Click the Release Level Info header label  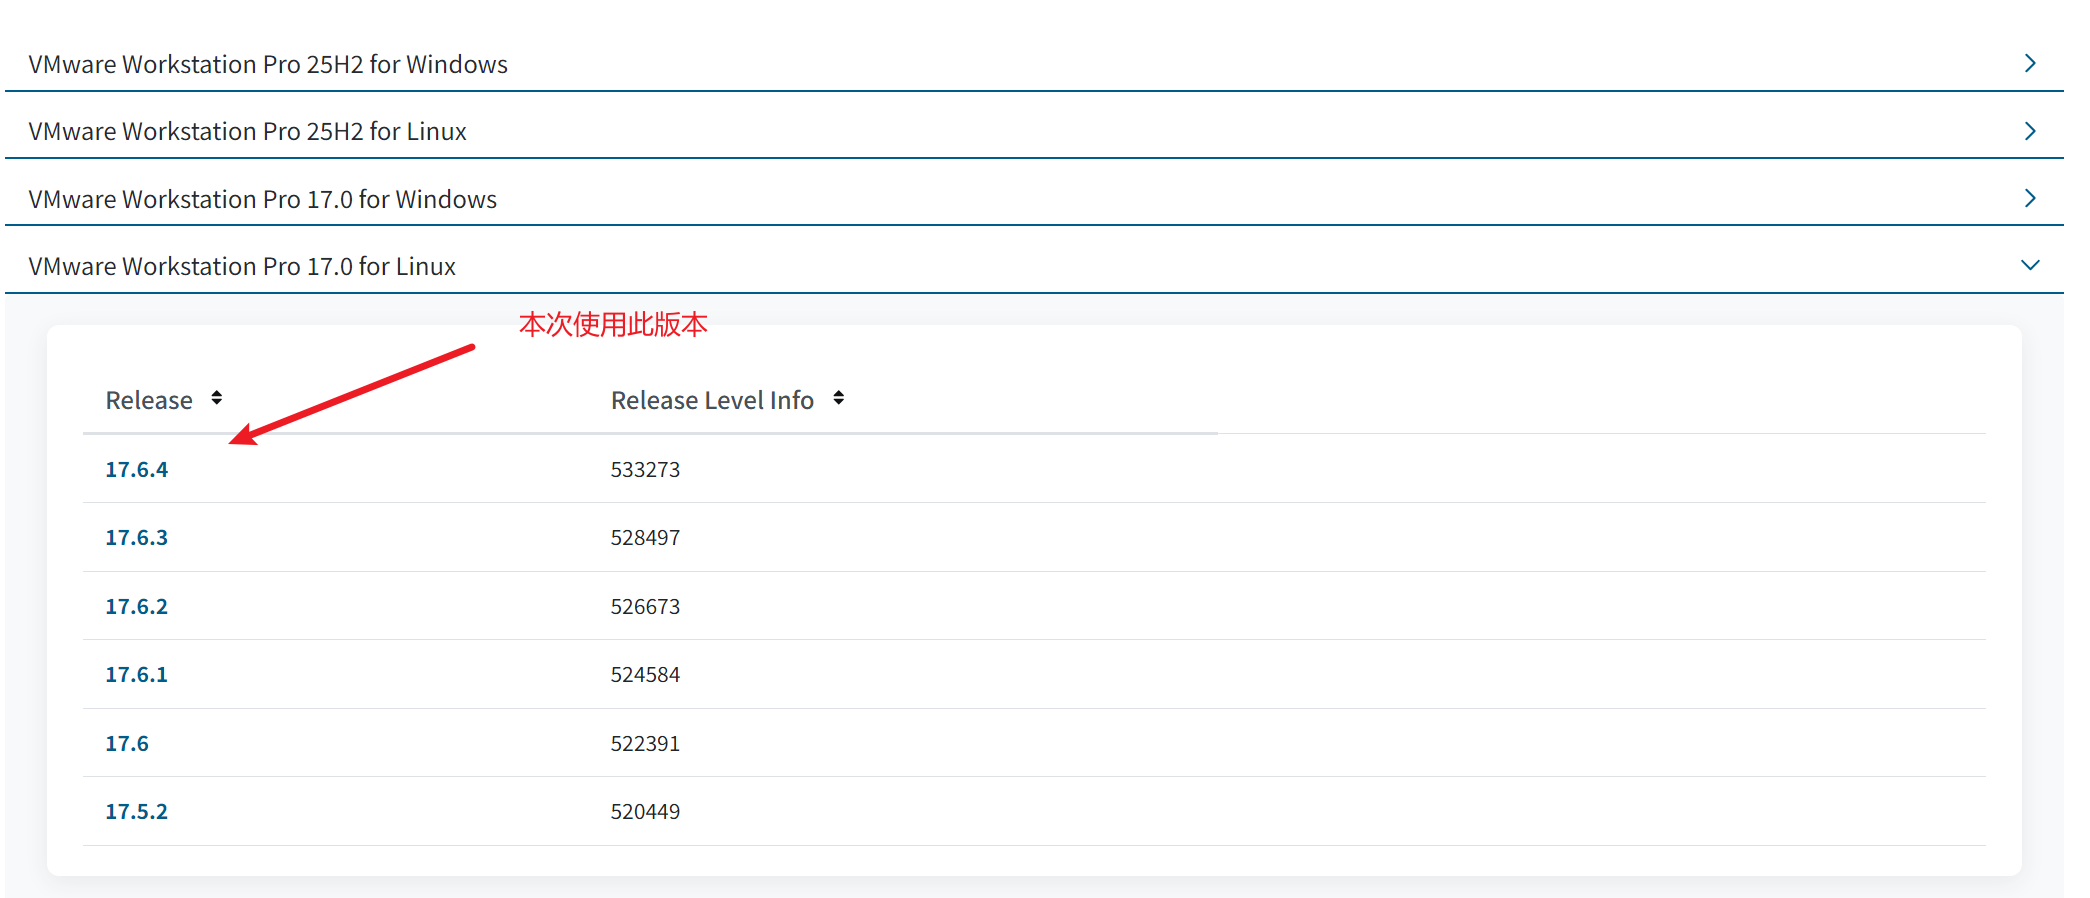[712, 400]
